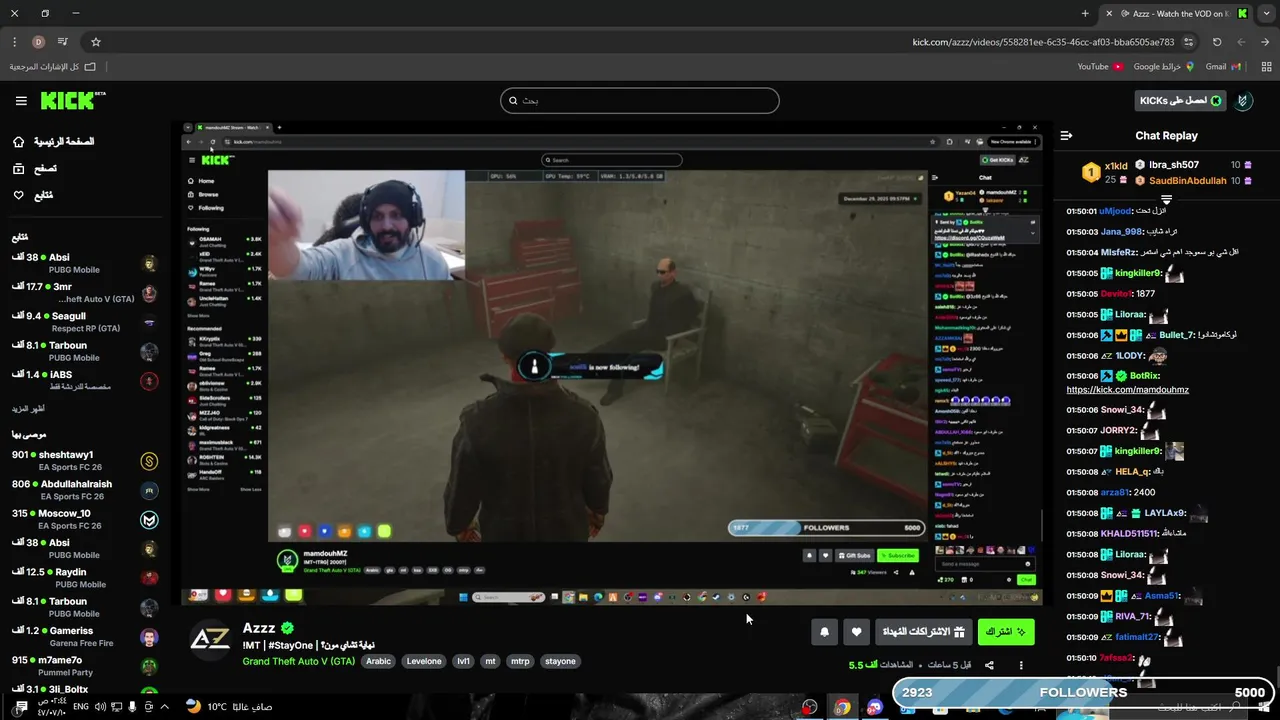The height and width of the screenshot is (720, 1280).
Task: Expand Show more under following list
Action: tap(28, 409)
